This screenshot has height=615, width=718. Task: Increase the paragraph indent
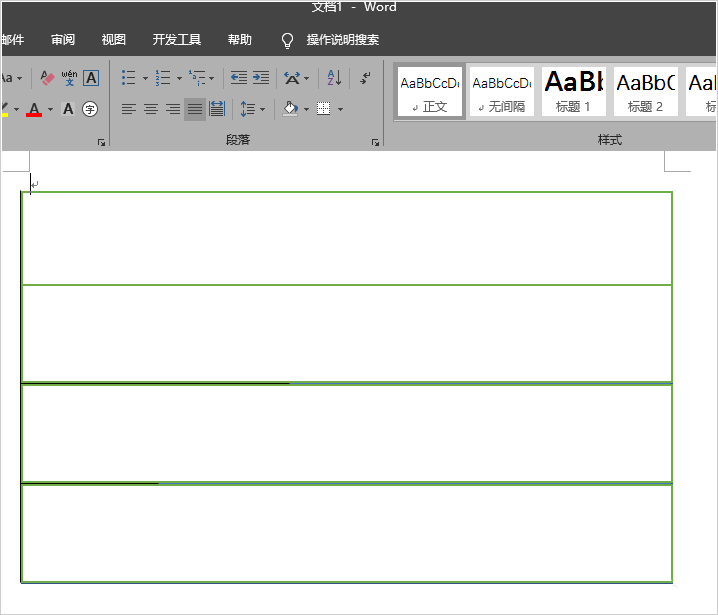pos(261,78)
